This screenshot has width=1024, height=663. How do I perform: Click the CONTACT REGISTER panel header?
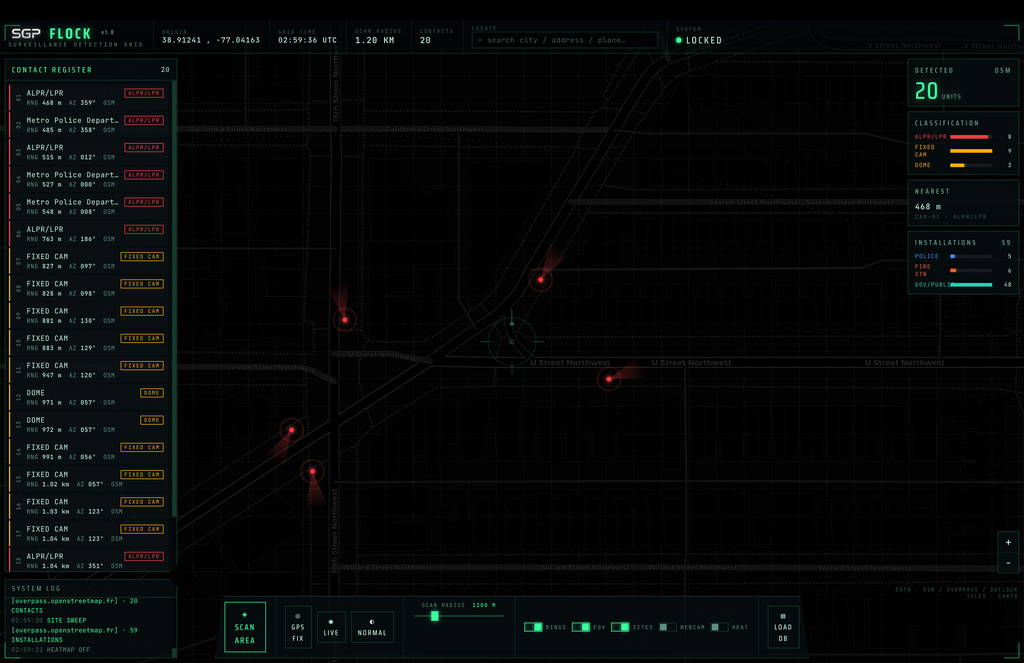click(90, 70)
